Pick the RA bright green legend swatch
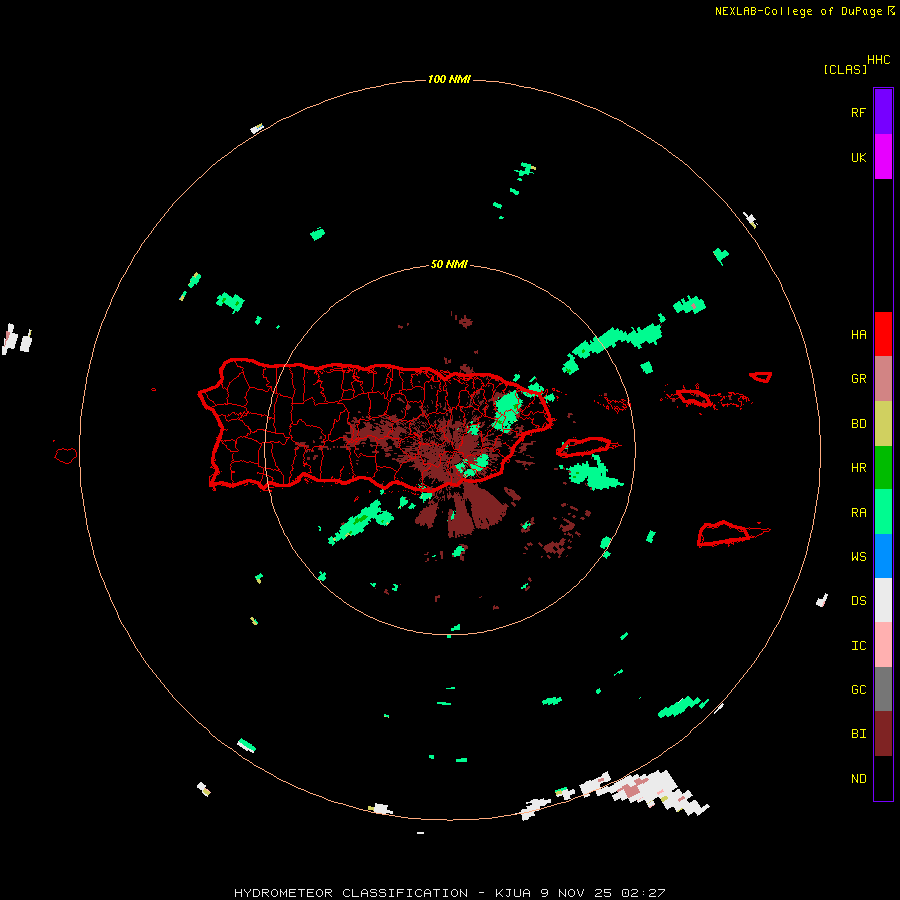900x900 pixels. (x=883, y=512)
